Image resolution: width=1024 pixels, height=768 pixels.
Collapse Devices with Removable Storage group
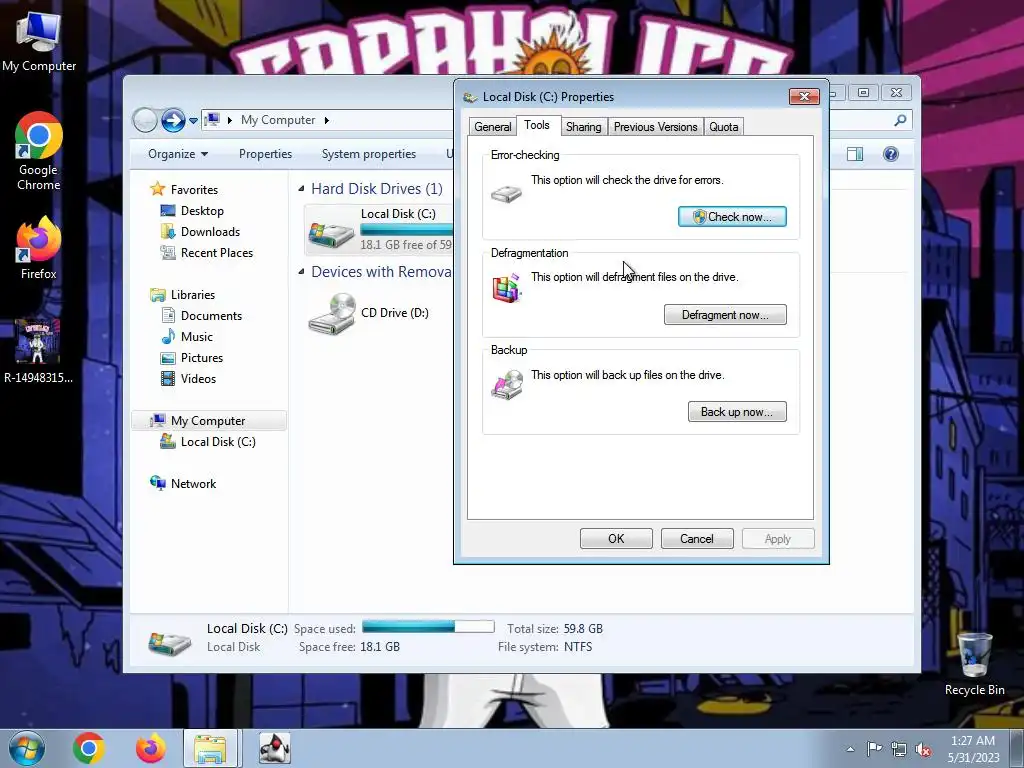(x=301, y=272)
